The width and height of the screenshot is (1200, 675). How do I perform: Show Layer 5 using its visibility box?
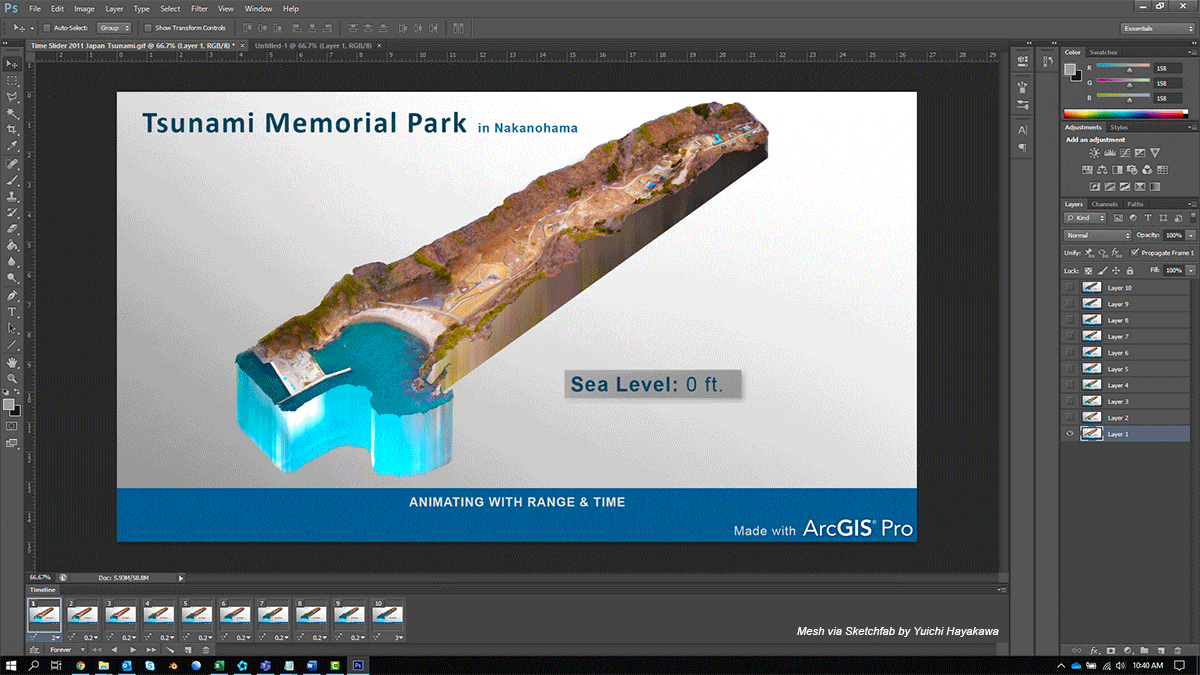coord(1070,369)
